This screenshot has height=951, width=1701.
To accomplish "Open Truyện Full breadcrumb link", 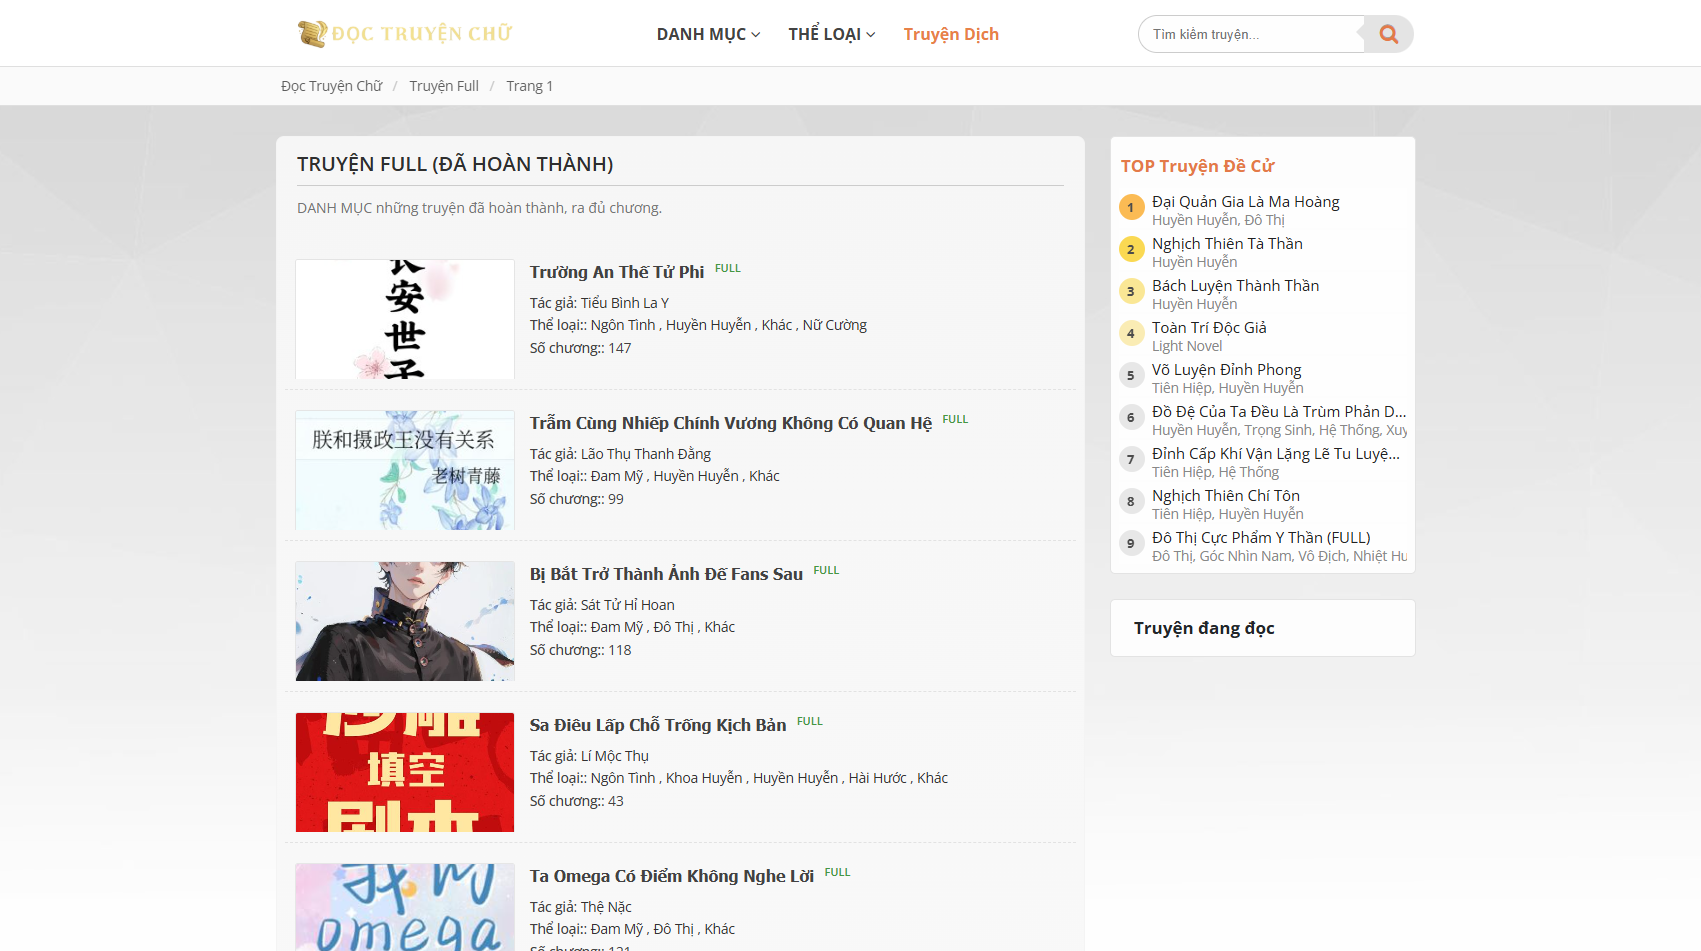I will 444,86.
